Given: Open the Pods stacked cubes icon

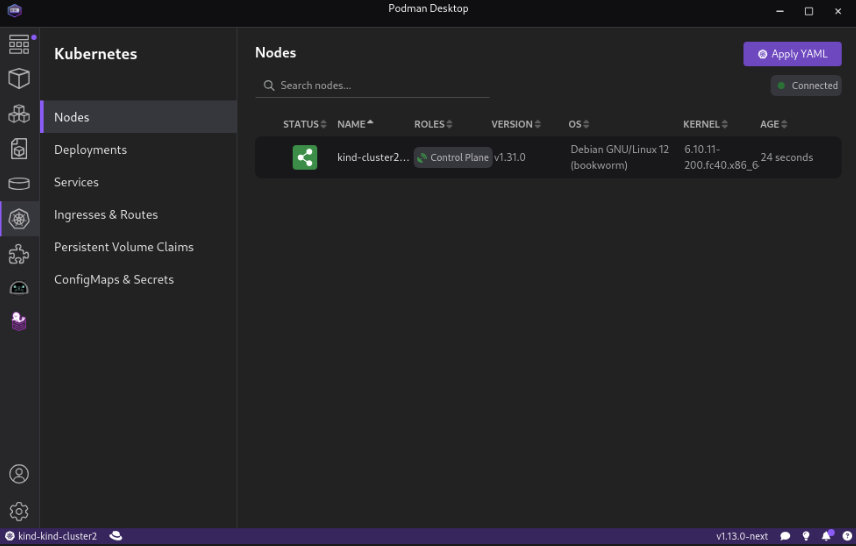Looking at the screenshot, I should 19,114.
